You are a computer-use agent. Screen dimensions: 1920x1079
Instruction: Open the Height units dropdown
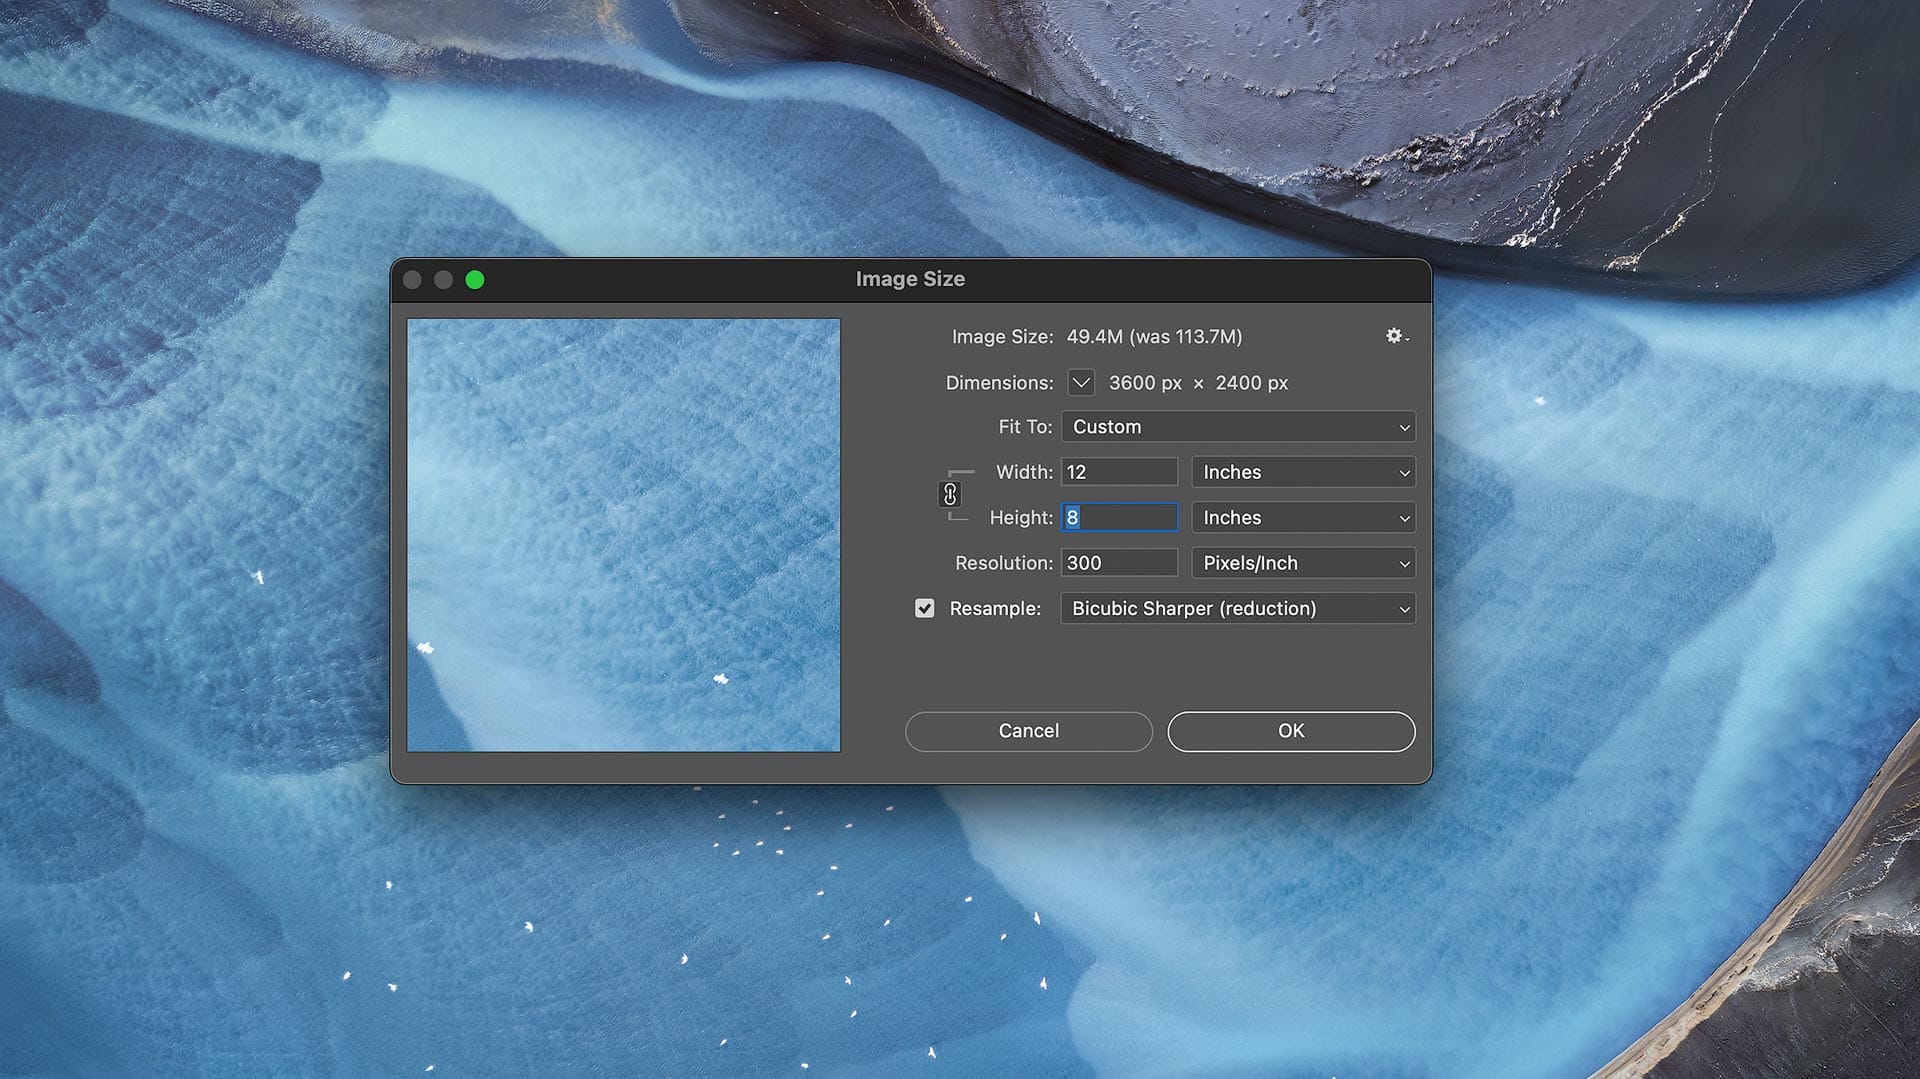(x=1303, y=517)
